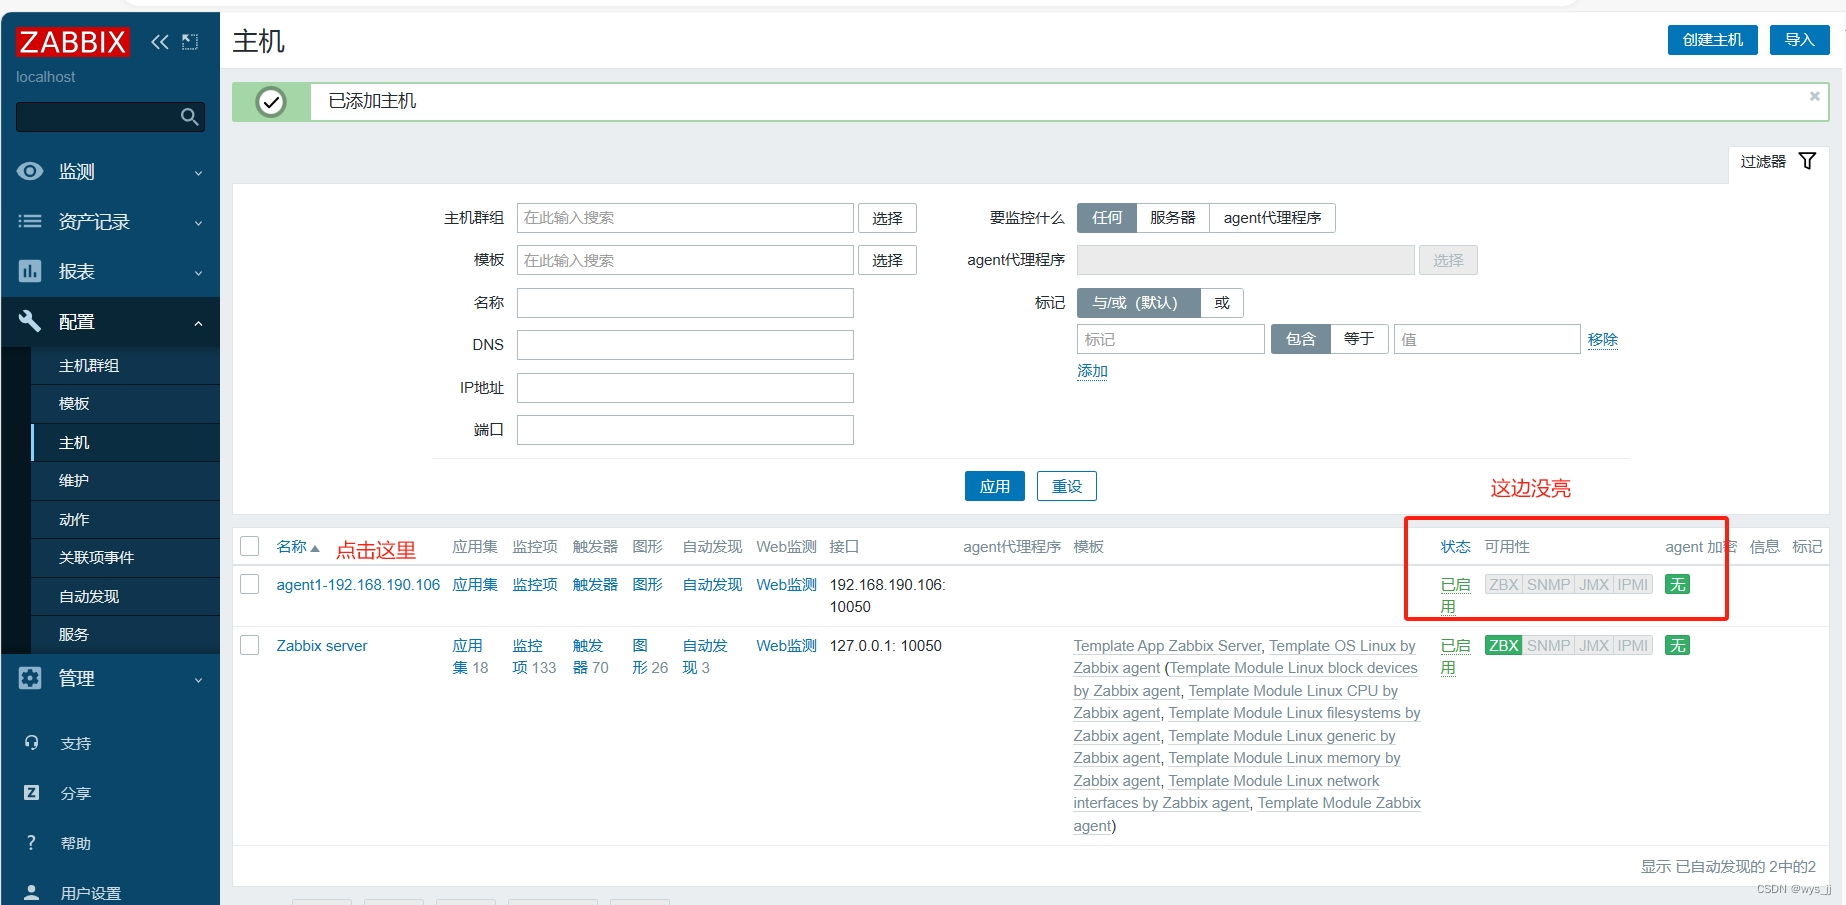Viewport: 1846px width, 905px height.
Task: Open 动作 in sidebar
Action: pos(126,520)
